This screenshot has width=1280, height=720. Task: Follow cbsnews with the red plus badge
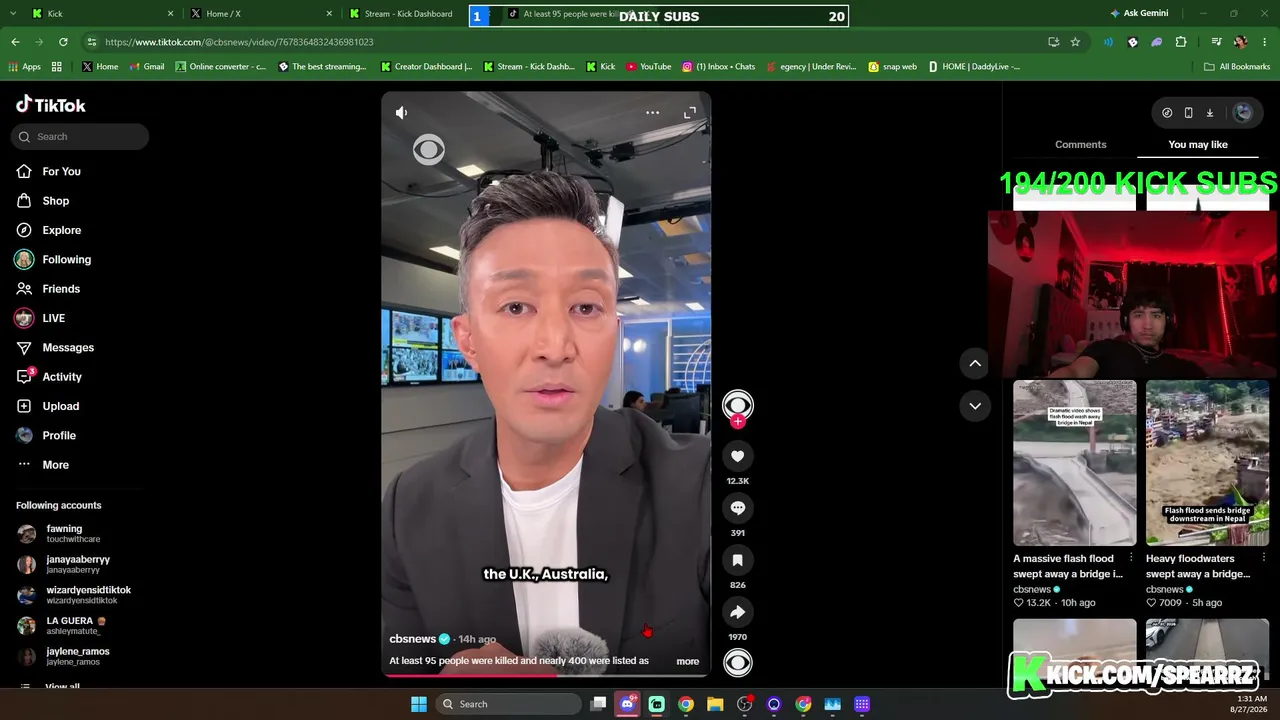(738, 422)
